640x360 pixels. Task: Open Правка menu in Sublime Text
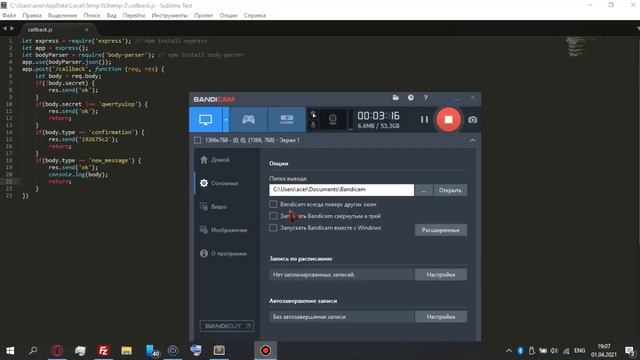click(x=32, y=15)
